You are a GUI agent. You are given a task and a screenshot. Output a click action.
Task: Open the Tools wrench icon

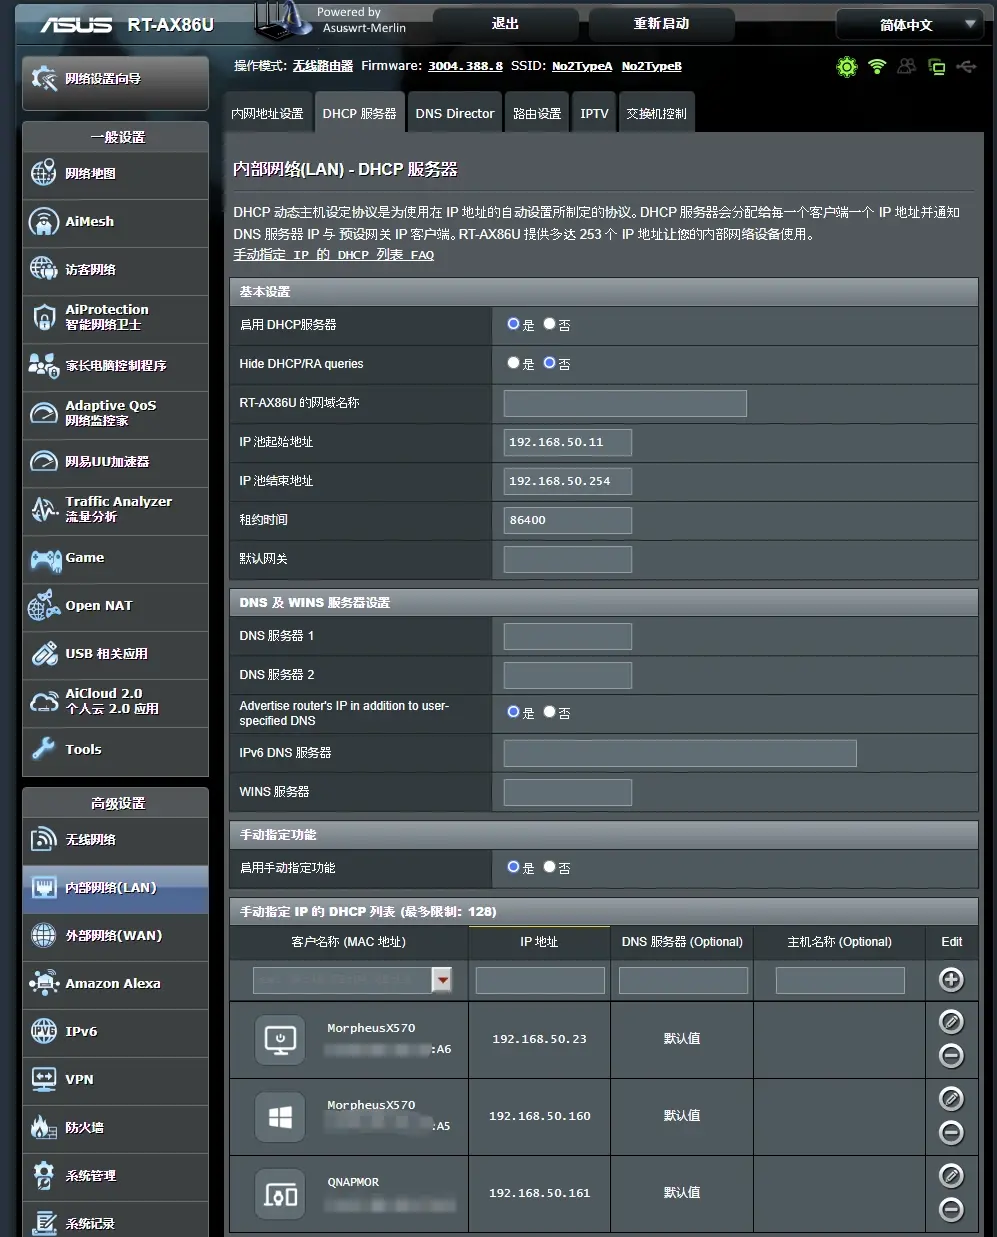click(x=44, y=749)
